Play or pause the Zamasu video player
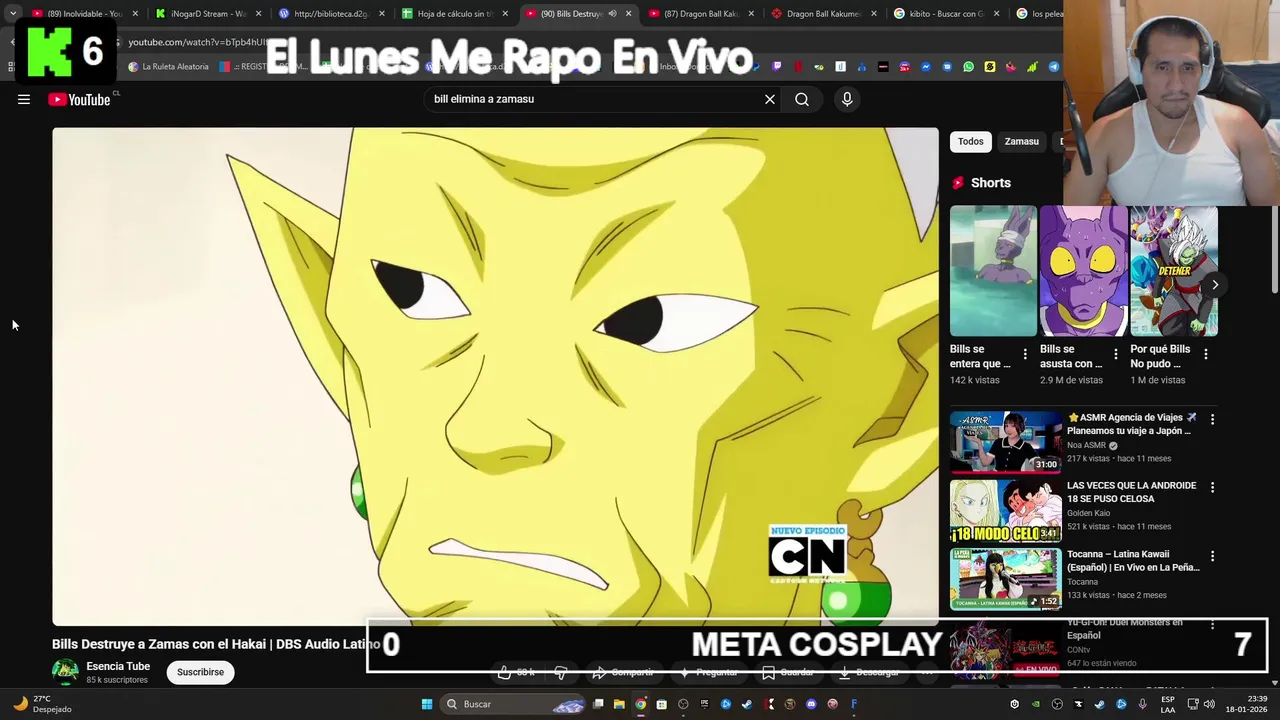This screenshot has height=720, width=1280. click(x=495, y=376)
